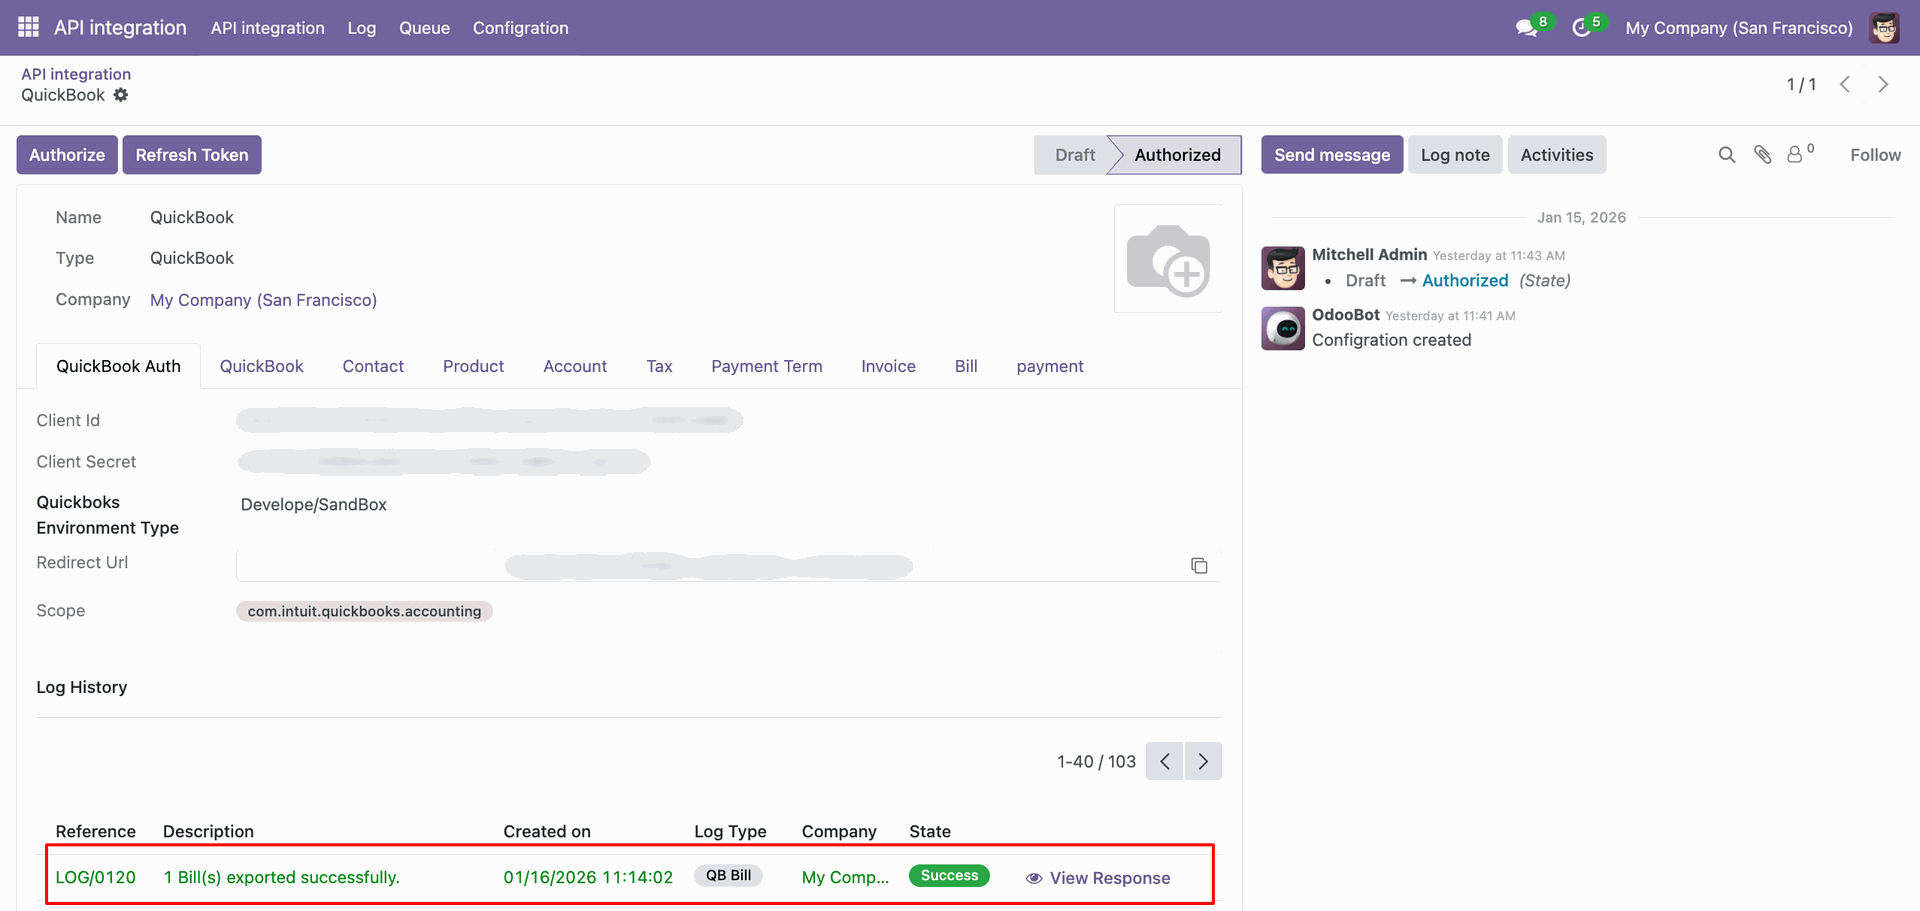
Task: Open the conversations chat icon with badge
Action: coord(1526,28)
